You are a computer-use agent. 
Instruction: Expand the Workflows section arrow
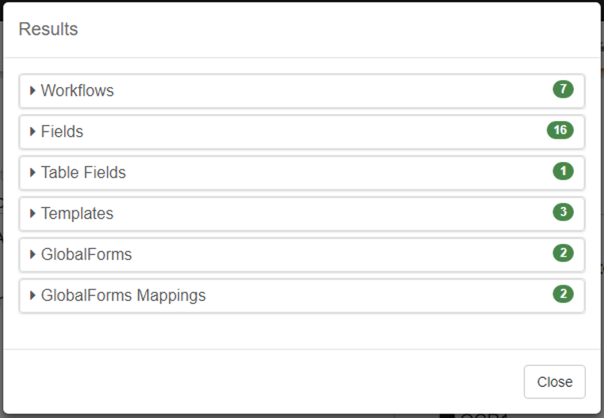pyautogui.click(x=33, y=90)
